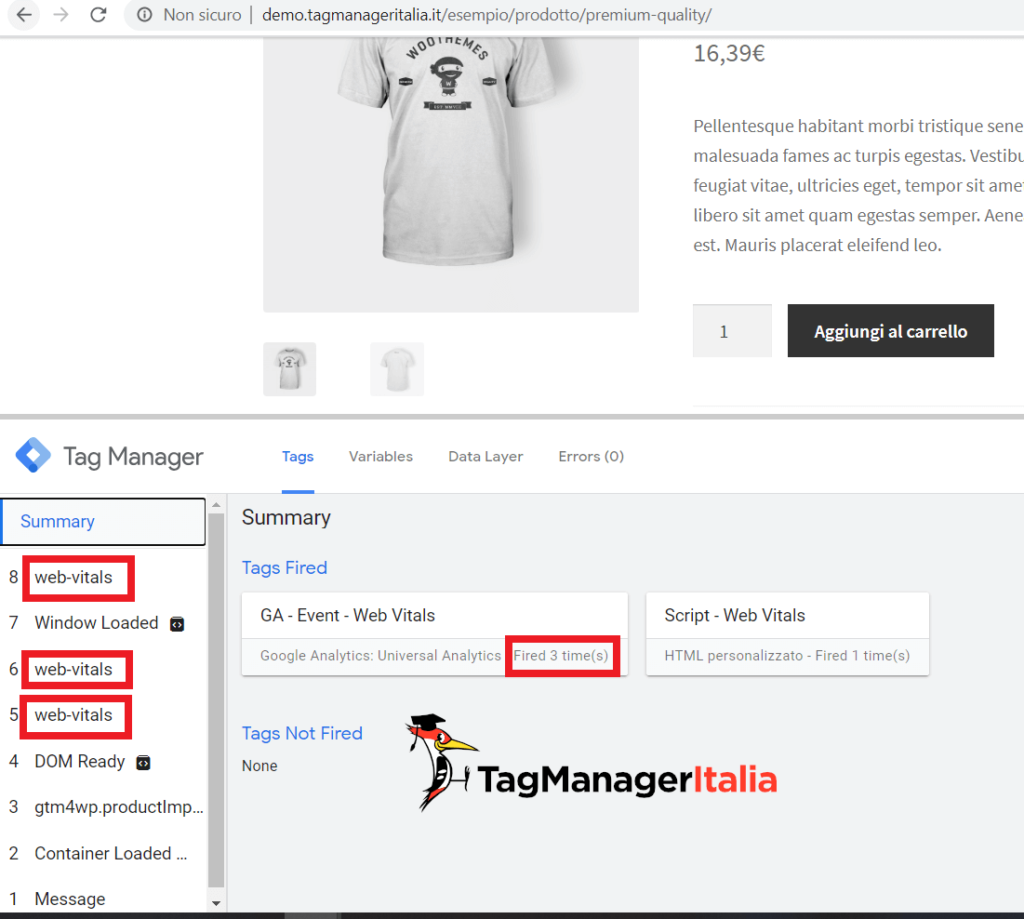Select event 3 gtm4wp.productImp...
Image resolution: width=1024 pixels, height=919 pixels.
119,807
